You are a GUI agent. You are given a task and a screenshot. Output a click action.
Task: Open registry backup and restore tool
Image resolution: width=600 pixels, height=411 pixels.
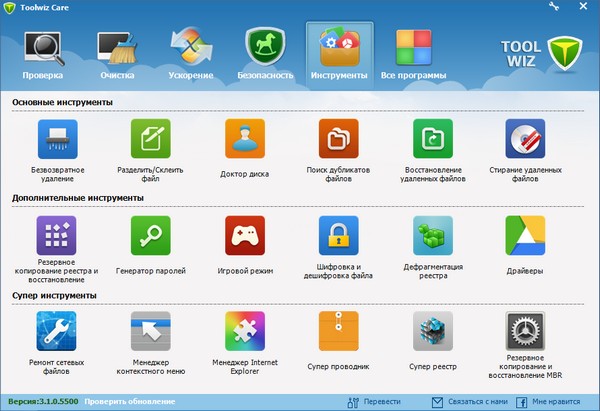[56, 235]
